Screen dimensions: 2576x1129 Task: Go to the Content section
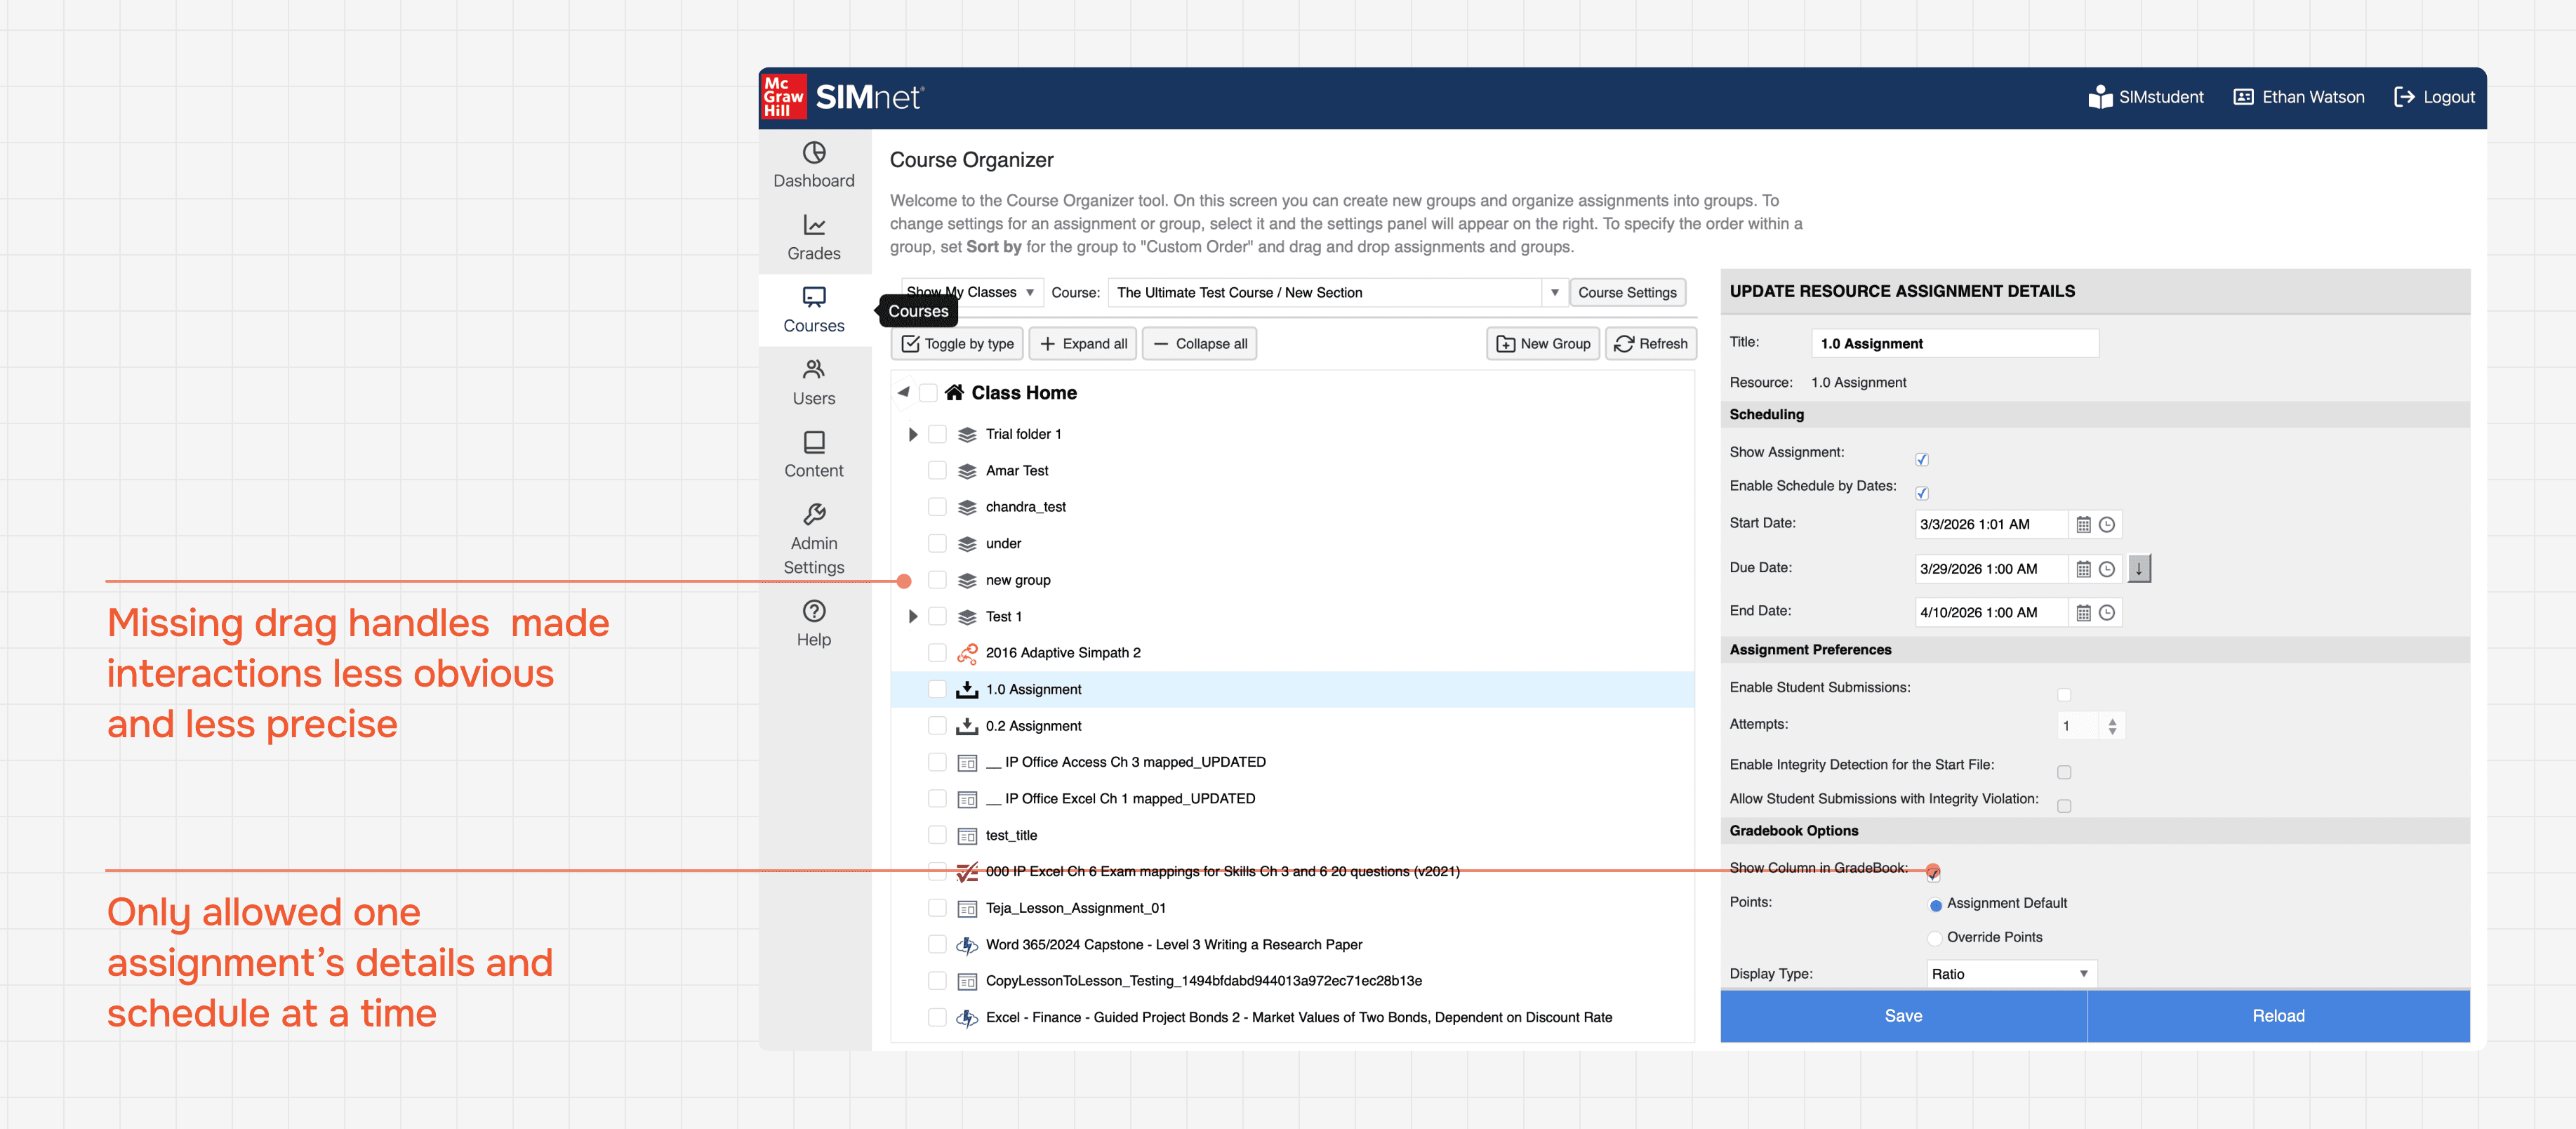(x=813, y=455)
